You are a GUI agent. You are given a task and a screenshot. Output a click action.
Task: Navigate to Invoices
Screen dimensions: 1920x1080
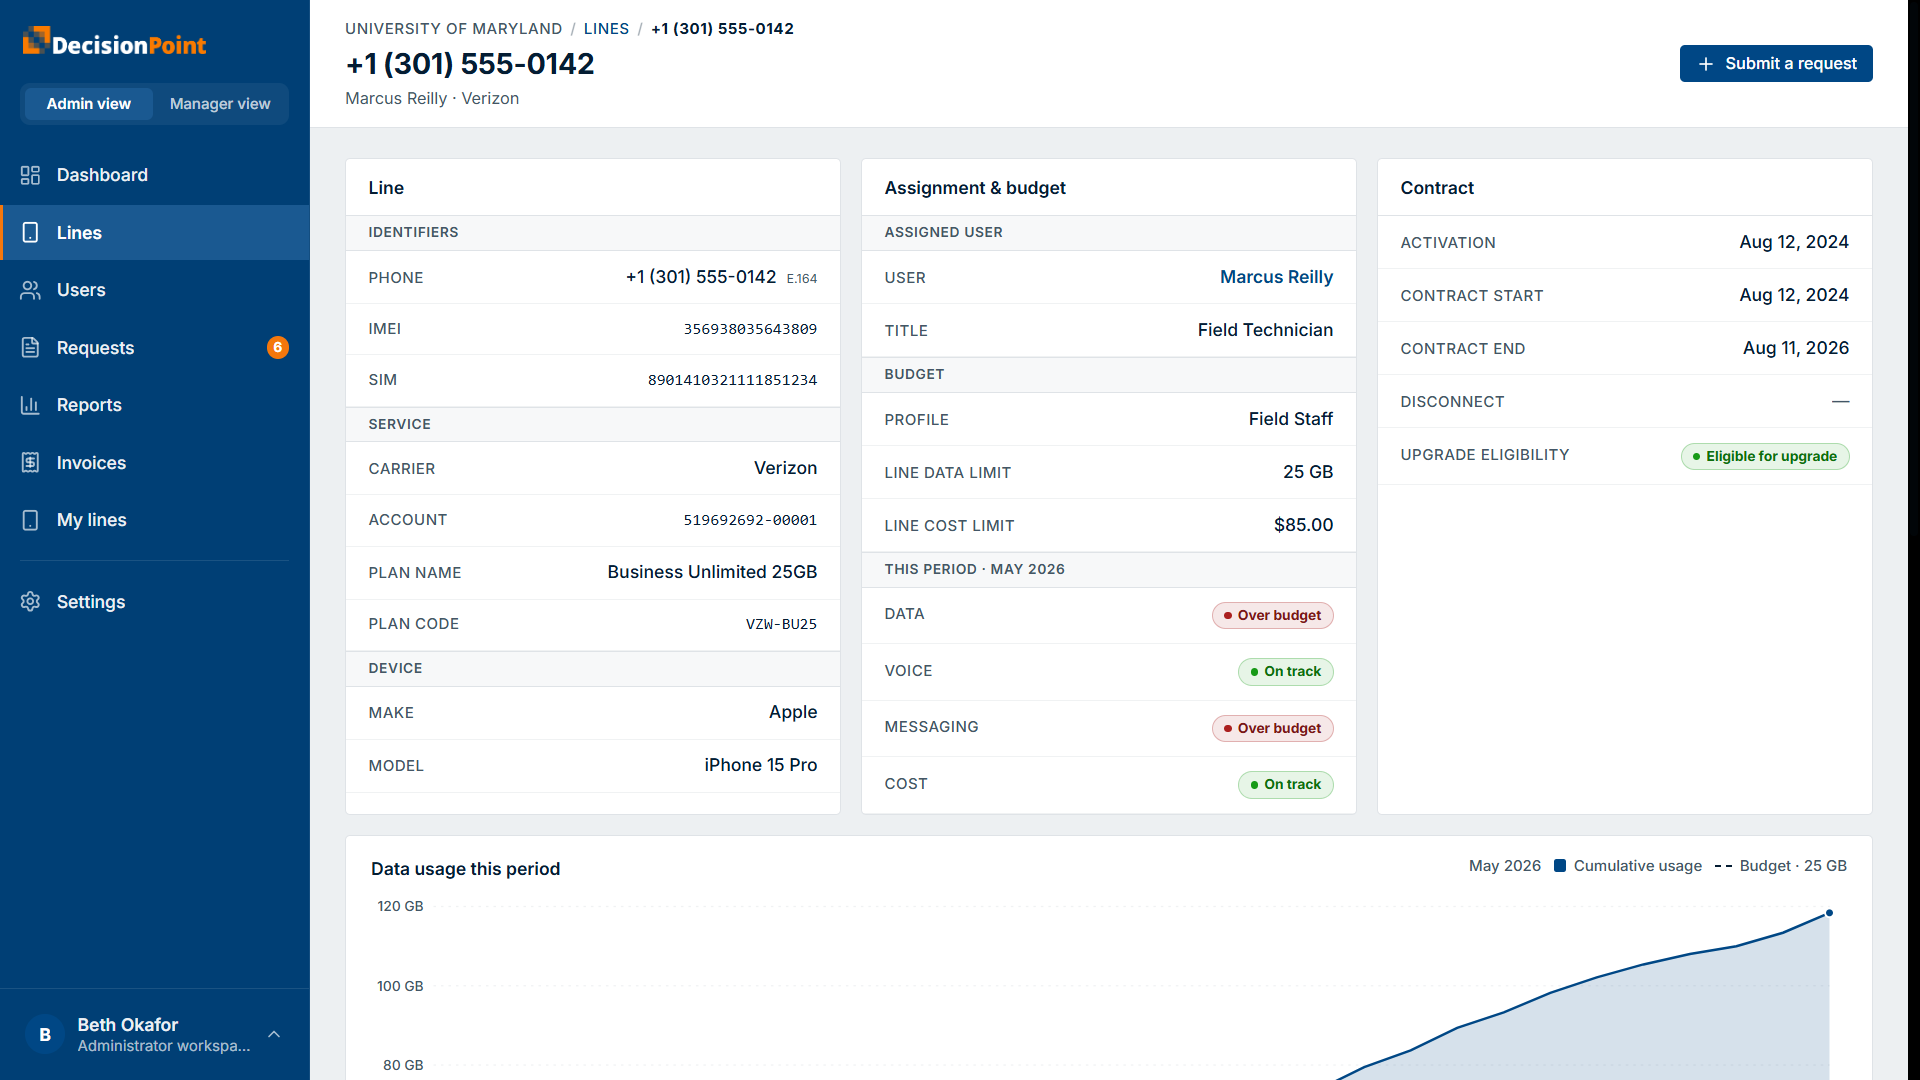[155, 463]
